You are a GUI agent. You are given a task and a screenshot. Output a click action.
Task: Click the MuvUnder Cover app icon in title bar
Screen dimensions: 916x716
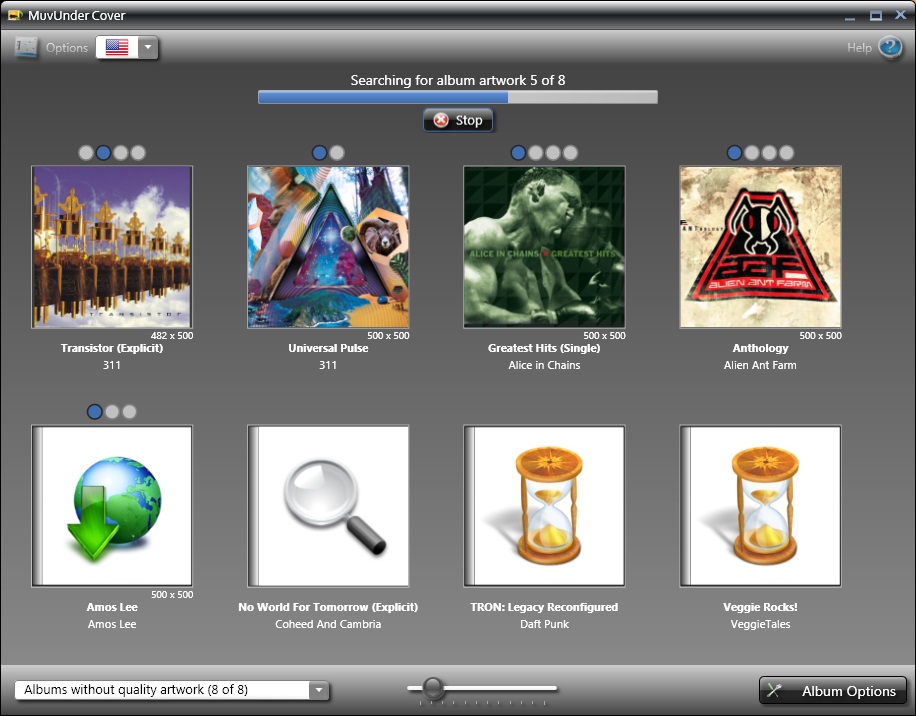point(14,15)
